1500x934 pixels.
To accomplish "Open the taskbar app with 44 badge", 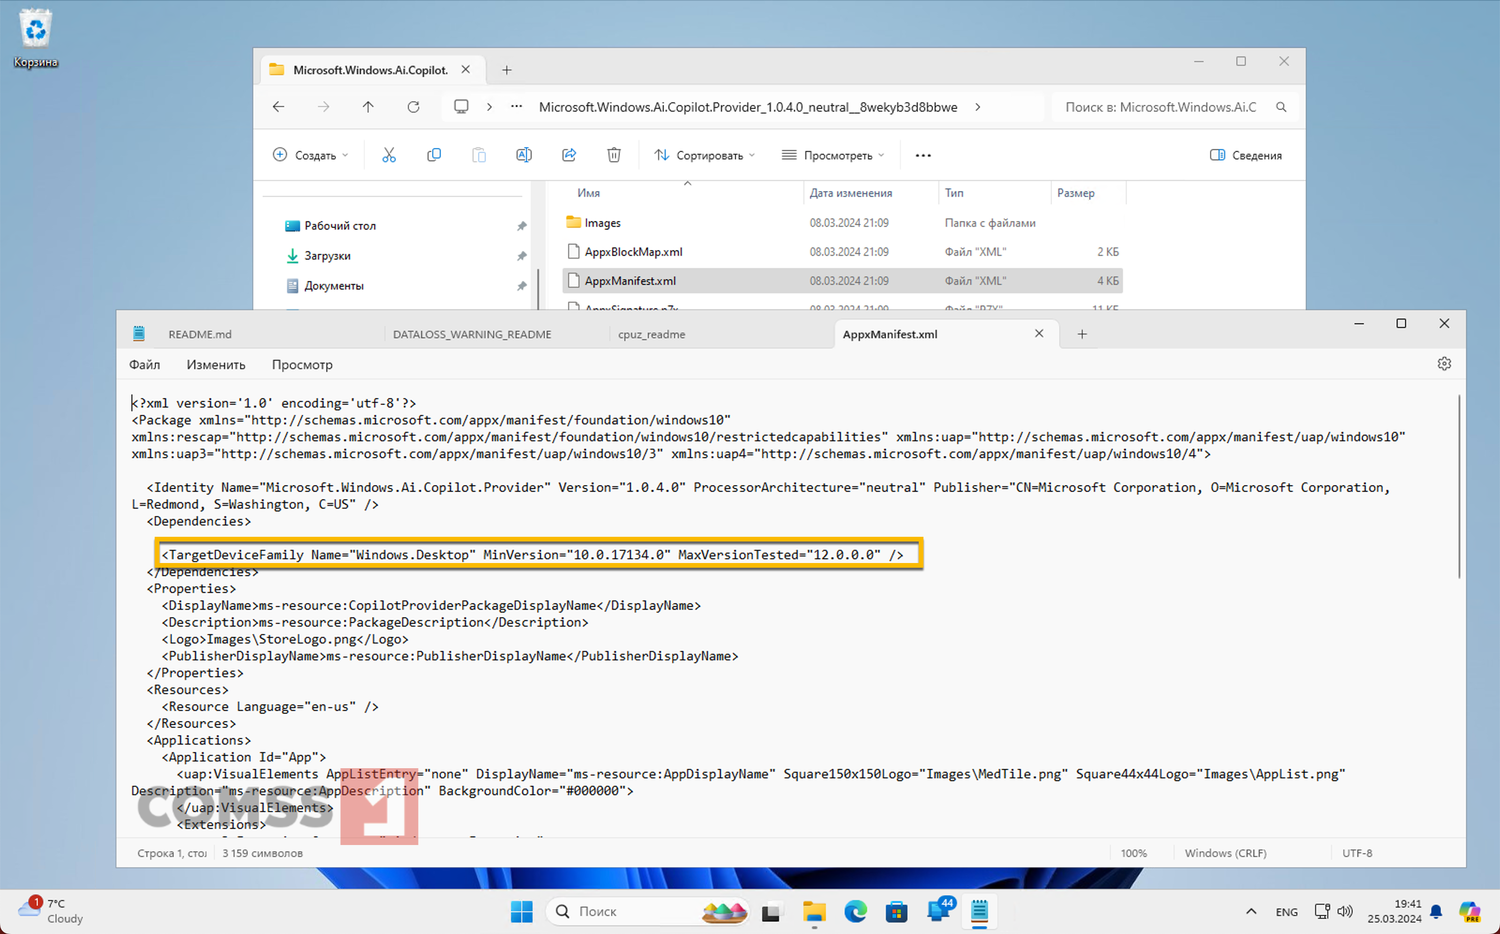I will click(939, 911).
